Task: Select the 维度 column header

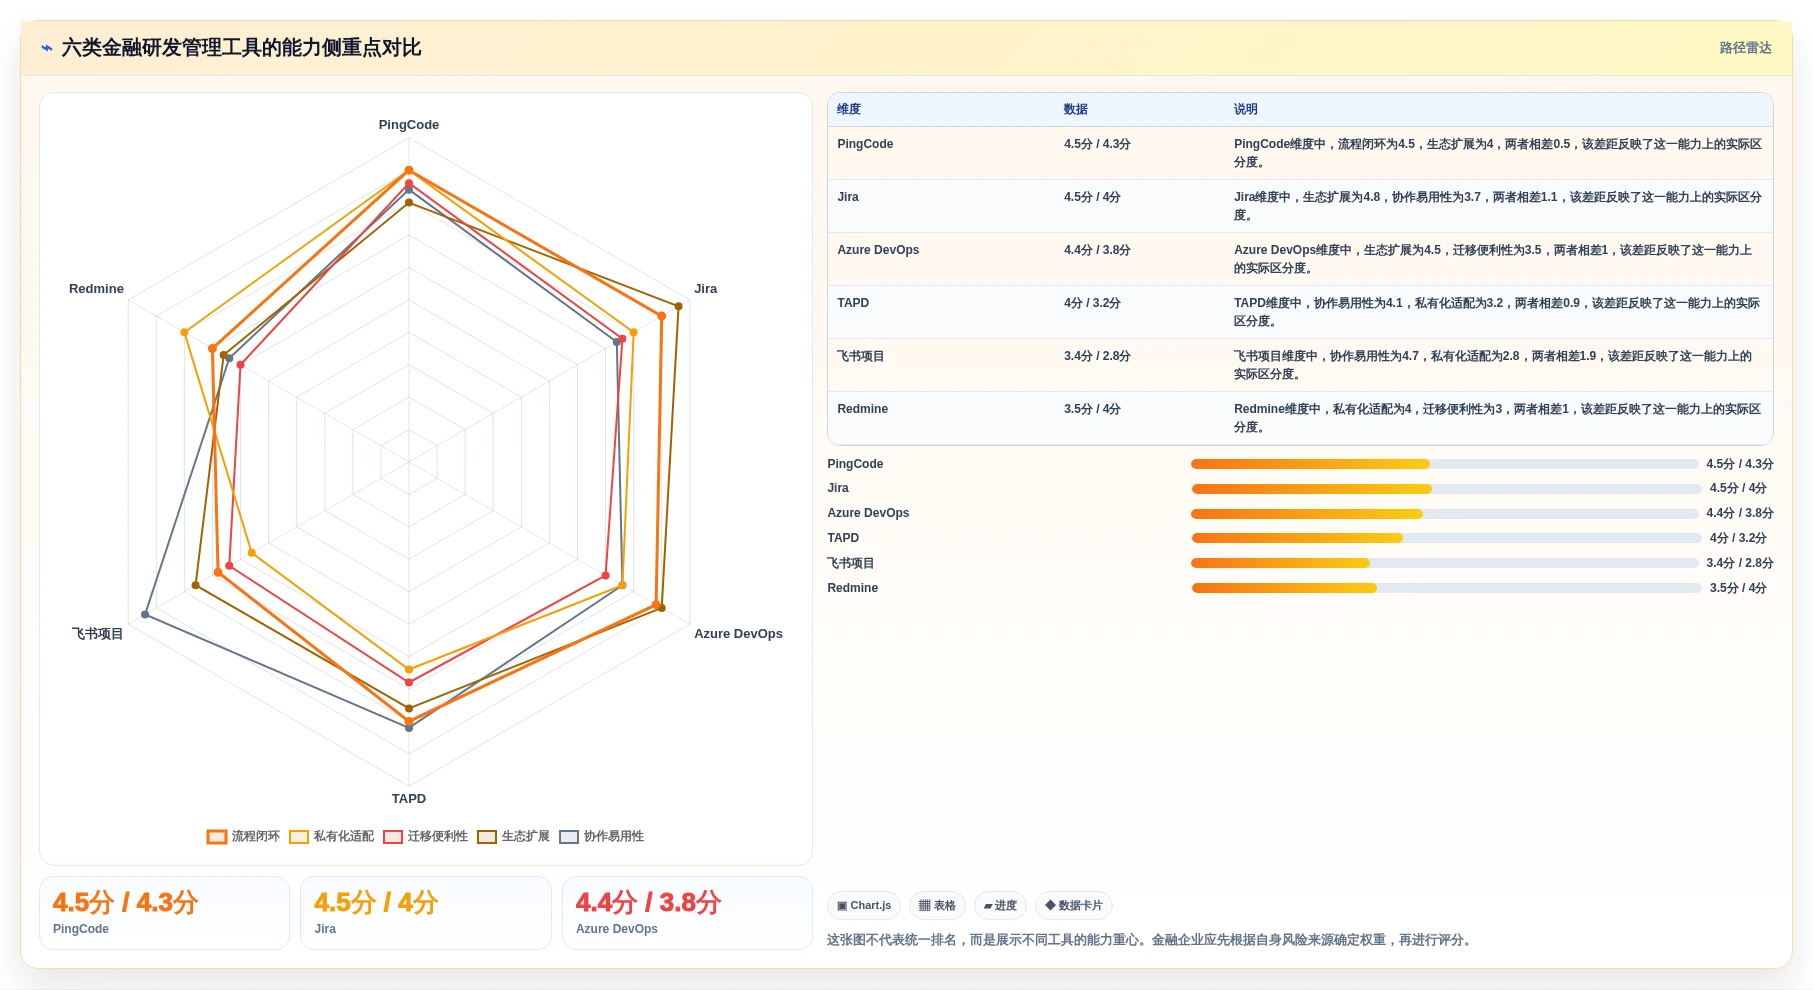Action: coord(849,109)
